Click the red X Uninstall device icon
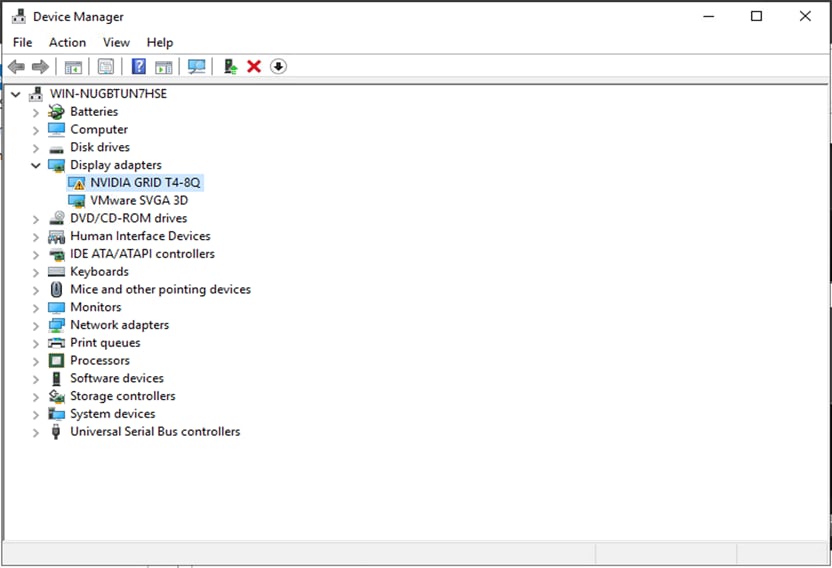 [x=254, y=66]
